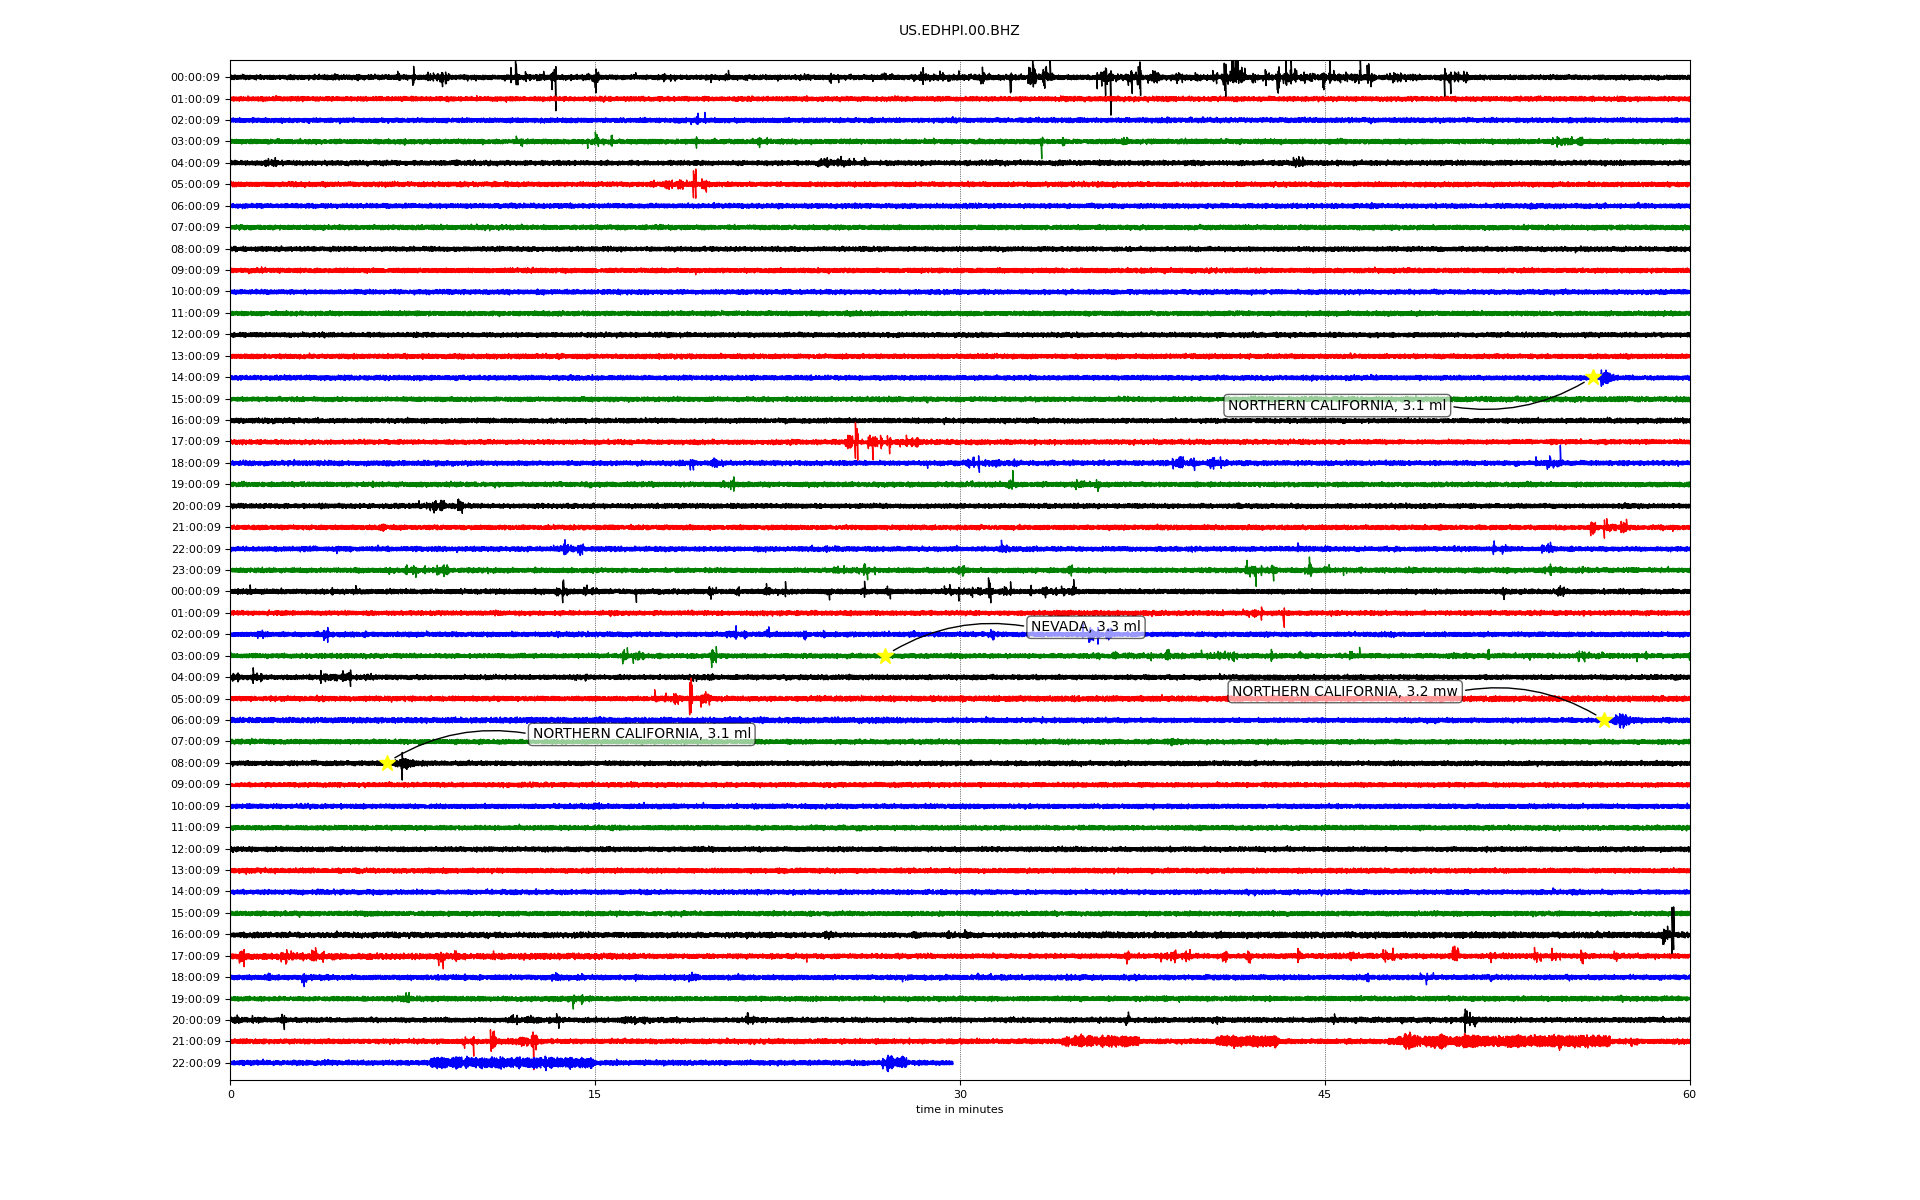Click the end of the truncated final blue trace
The image size is (1920, 1200).
(x=951, y=1063)
